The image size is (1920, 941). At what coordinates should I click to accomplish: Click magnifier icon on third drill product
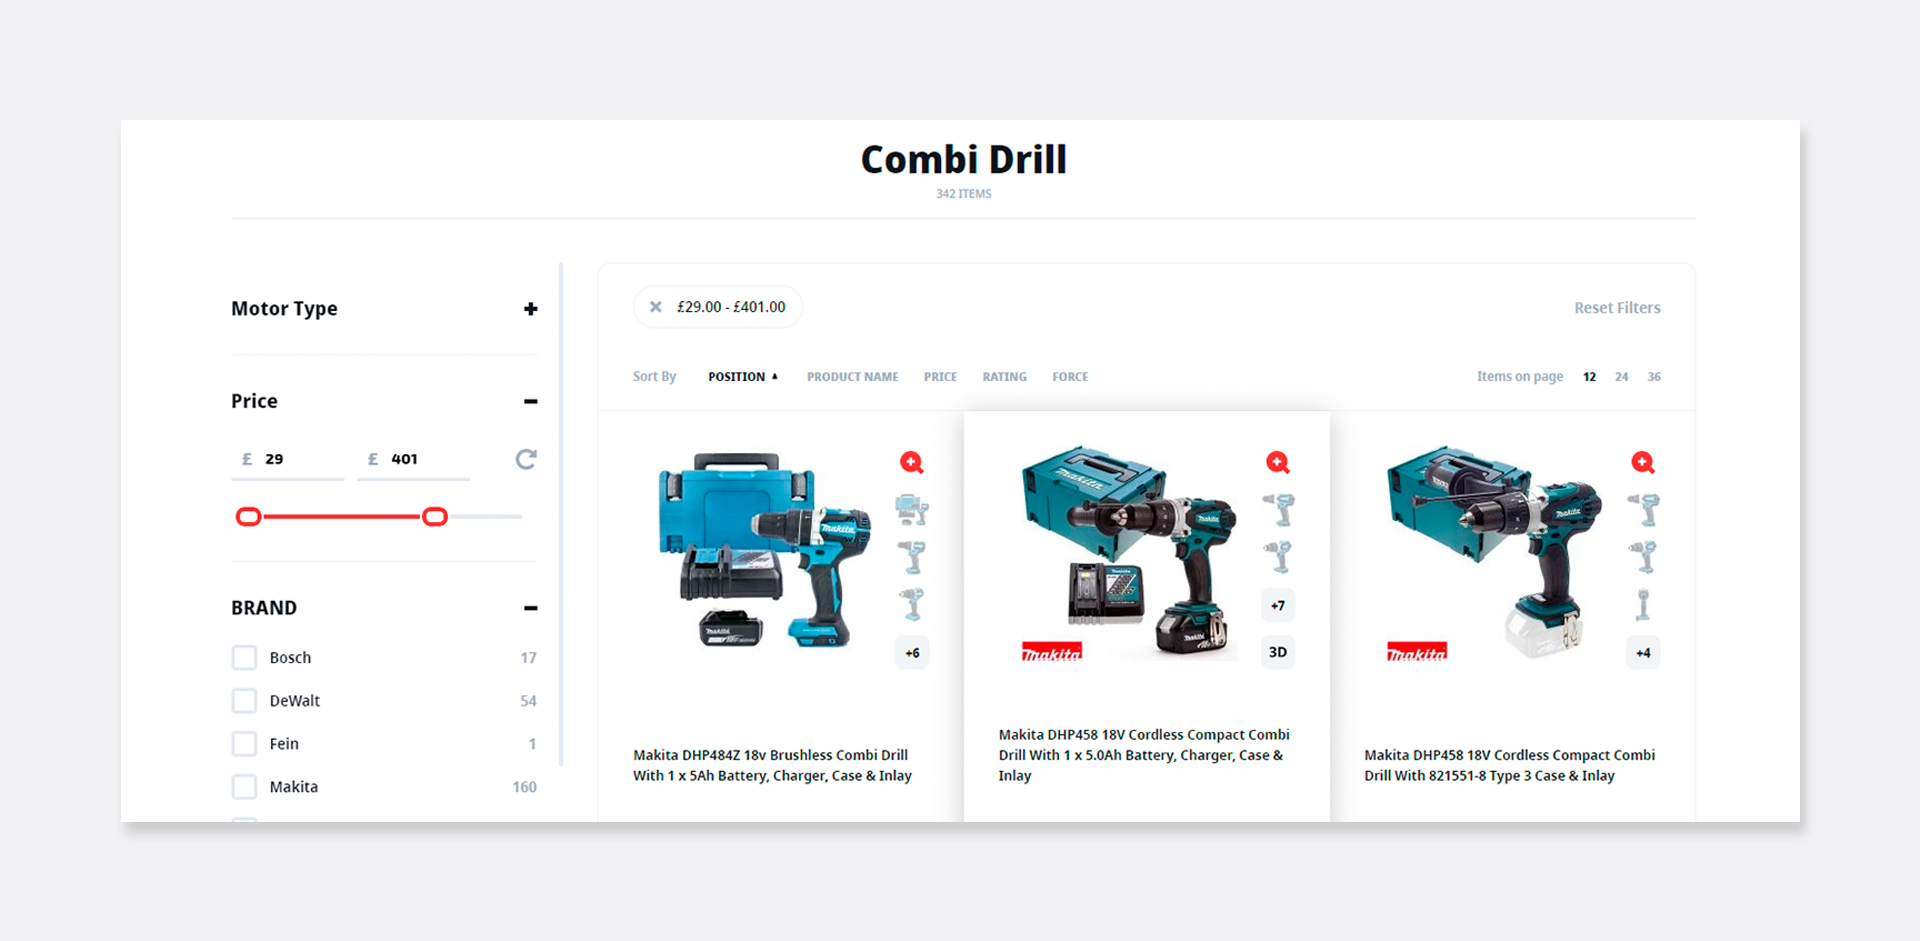tap(1642, 462)
